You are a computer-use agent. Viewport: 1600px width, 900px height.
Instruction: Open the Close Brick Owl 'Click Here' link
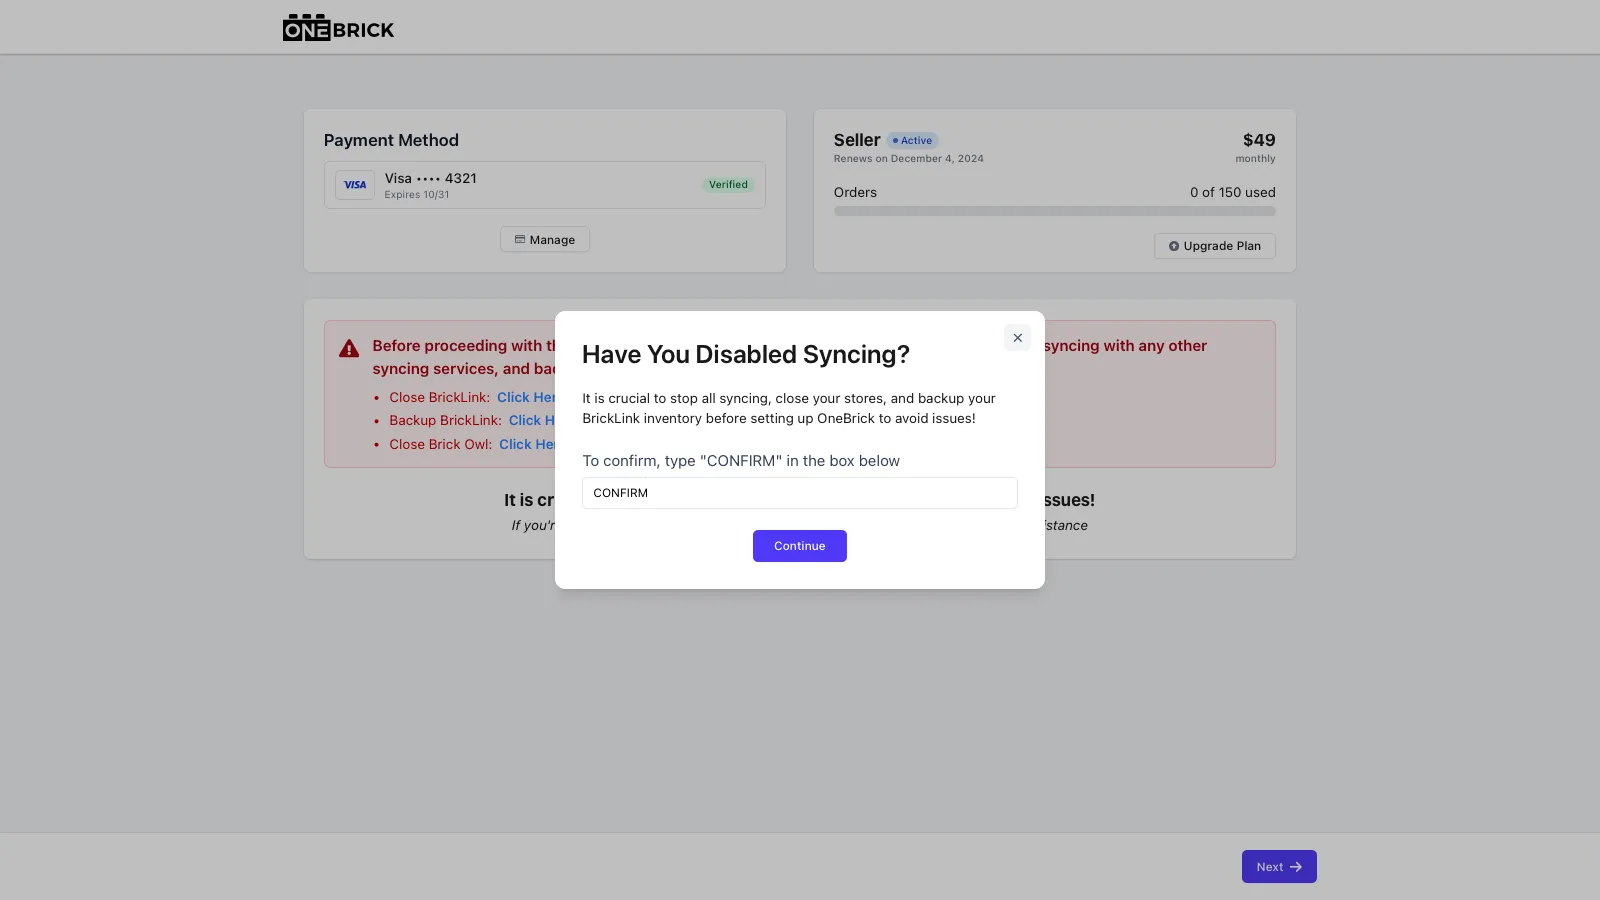click(x=527, y=444)
